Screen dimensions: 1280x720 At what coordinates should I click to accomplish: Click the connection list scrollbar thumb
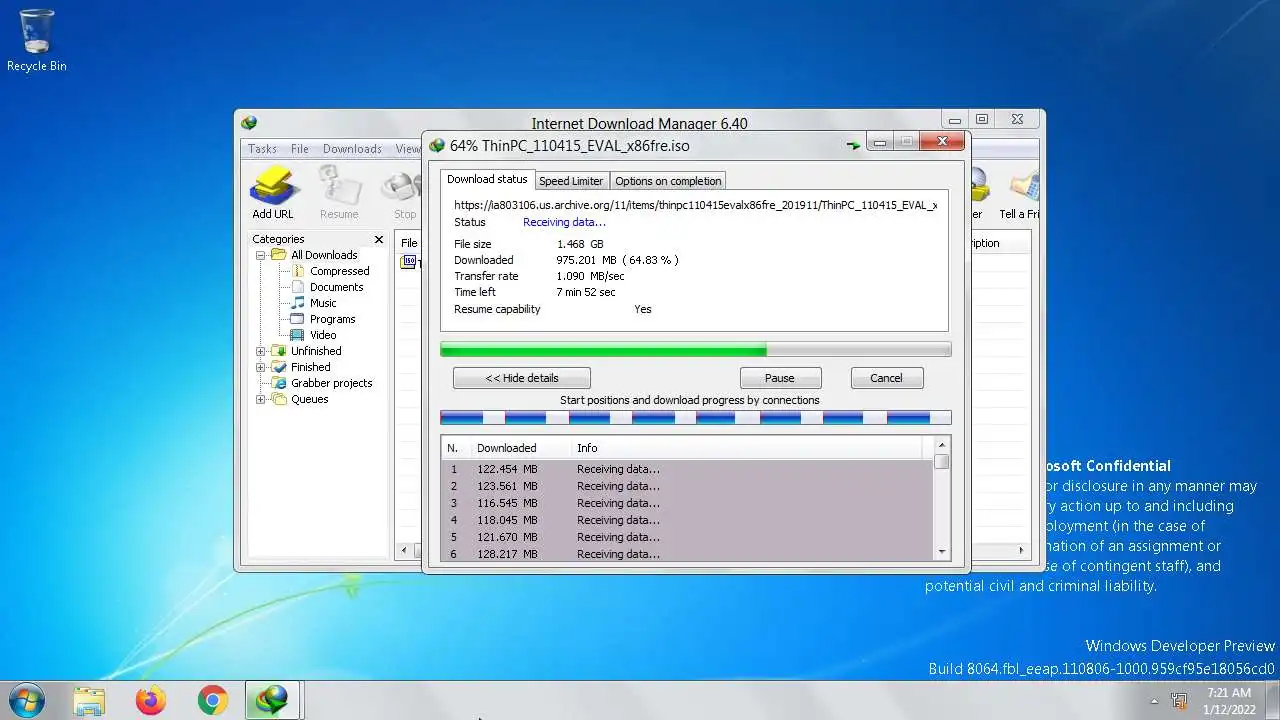click(942, 461)
